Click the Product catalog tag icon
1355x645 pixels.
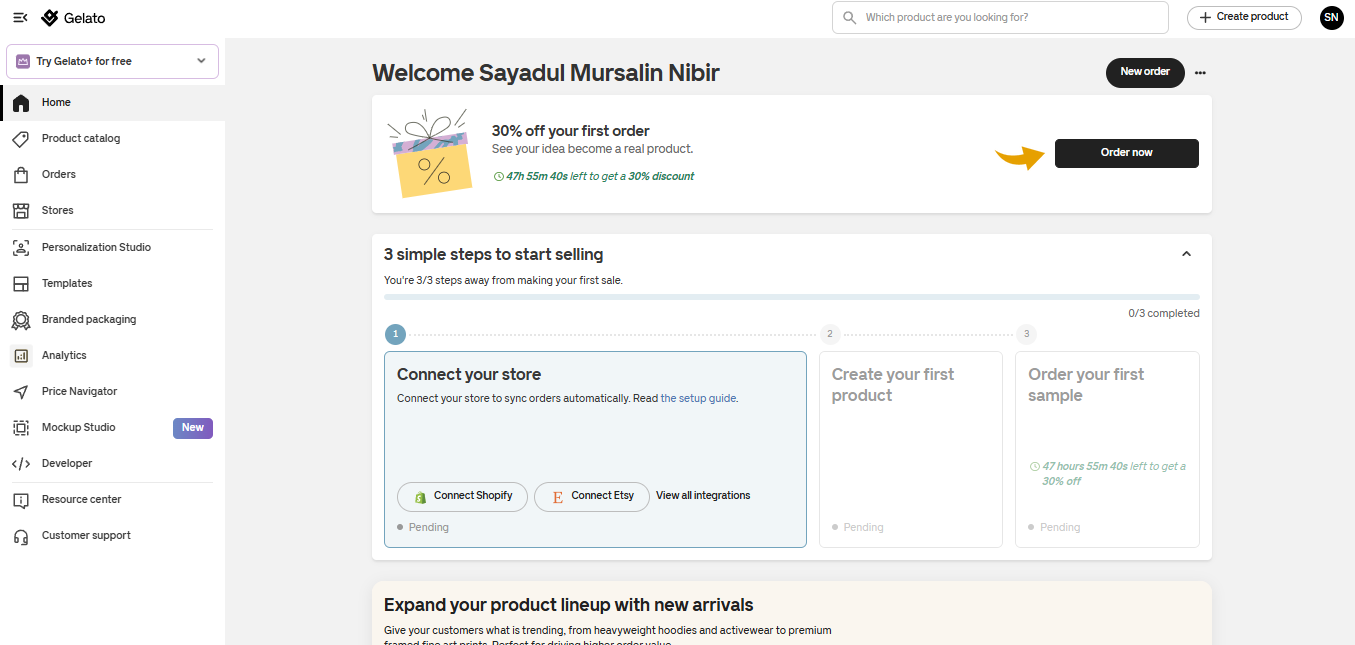coord(21,139)
